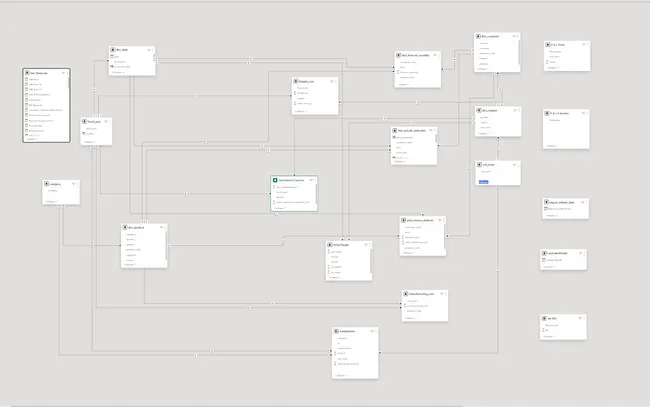The image size is (650, 407).
Task: Toggle visibility eye on Key Measures table
Action: point(63,73)
